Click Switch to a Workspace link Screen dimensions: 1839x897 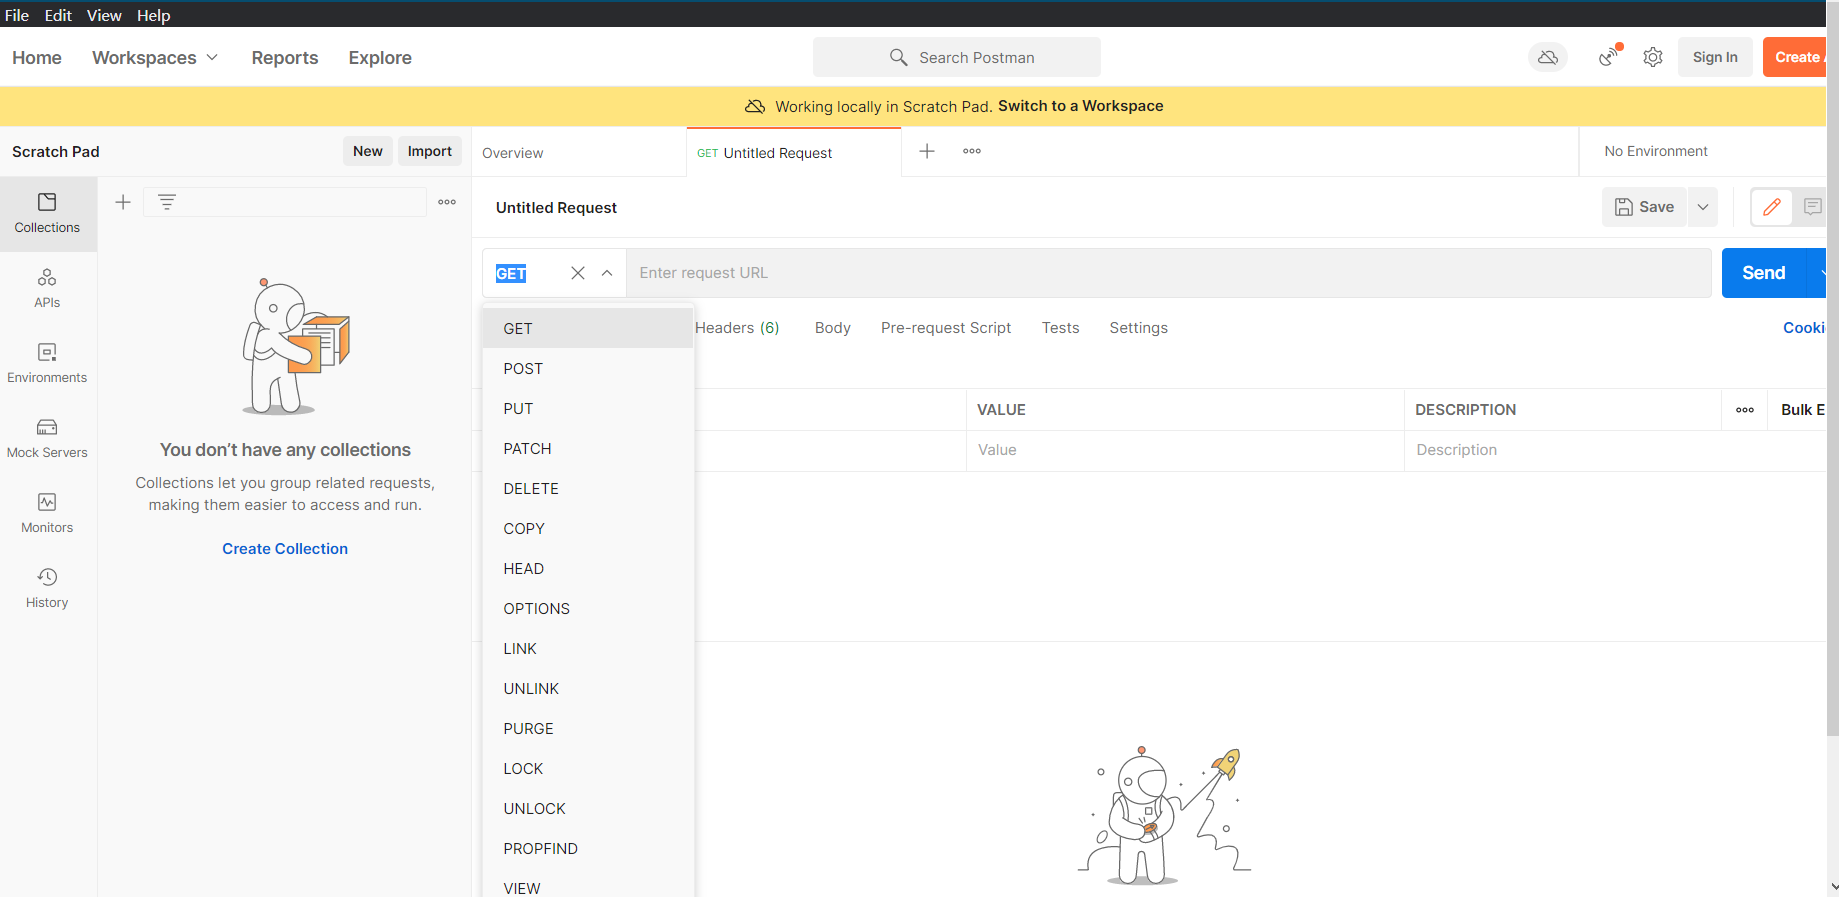click(1080, 106)
